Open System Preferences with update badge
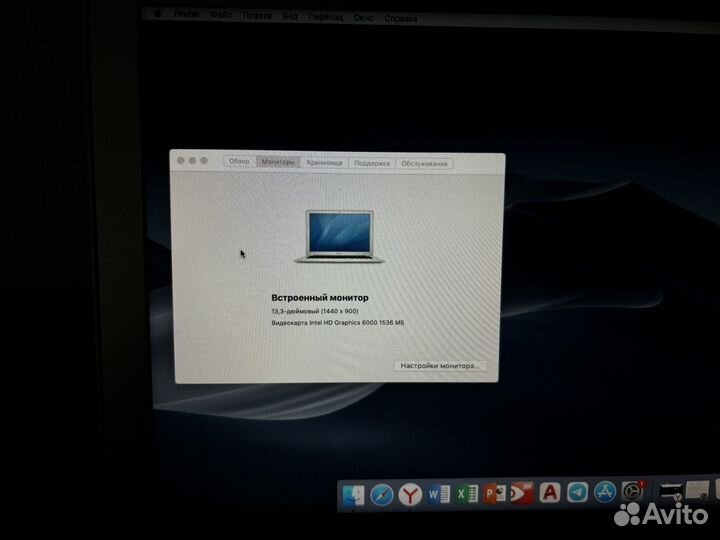The image size is (720, 540). (x=633, y=491)
